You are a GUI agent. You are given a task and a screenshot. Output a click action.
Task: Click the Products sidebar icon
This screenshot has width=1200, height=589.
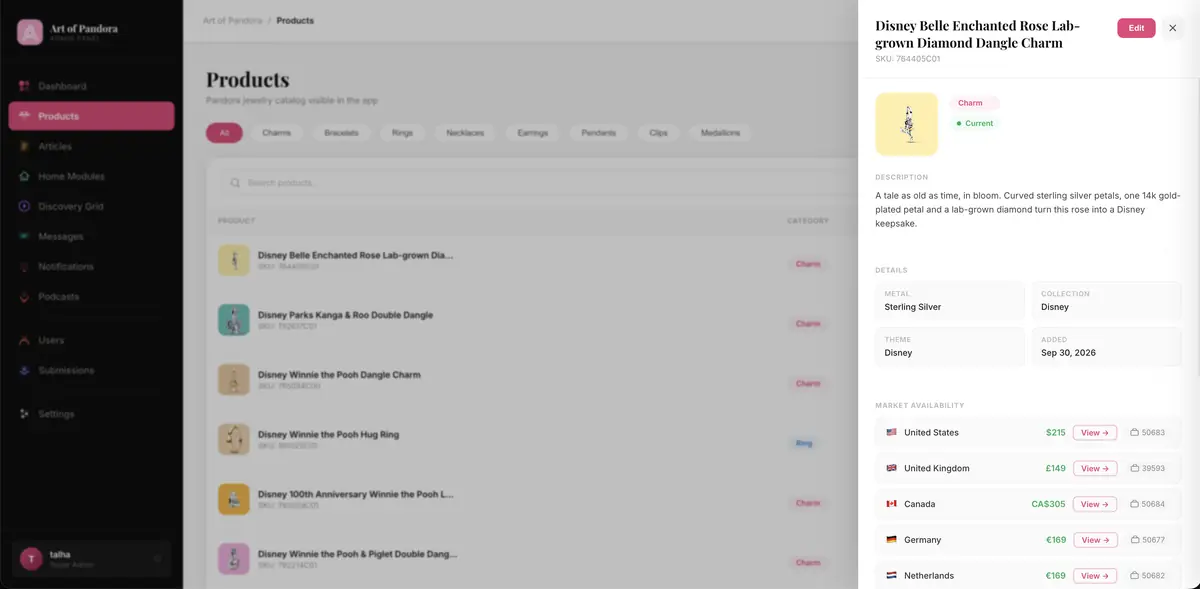pos(24,116)
